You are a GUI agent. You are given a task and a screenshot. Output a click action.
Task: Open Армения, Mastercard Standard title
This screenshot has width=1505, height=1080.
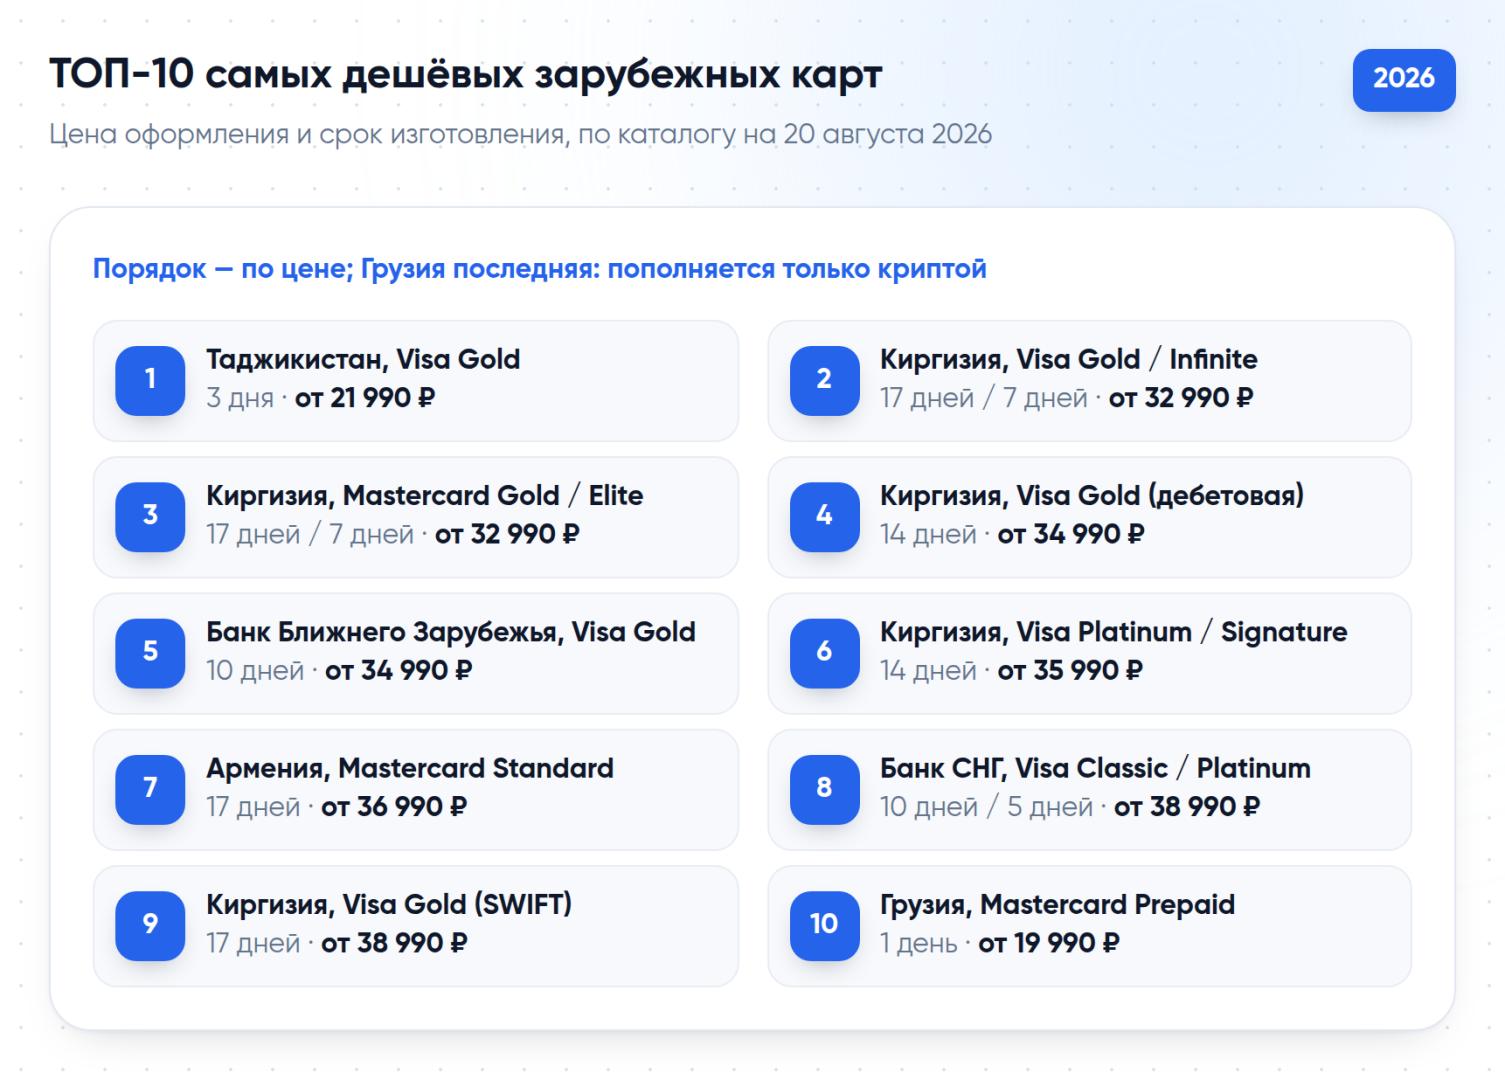410,769
